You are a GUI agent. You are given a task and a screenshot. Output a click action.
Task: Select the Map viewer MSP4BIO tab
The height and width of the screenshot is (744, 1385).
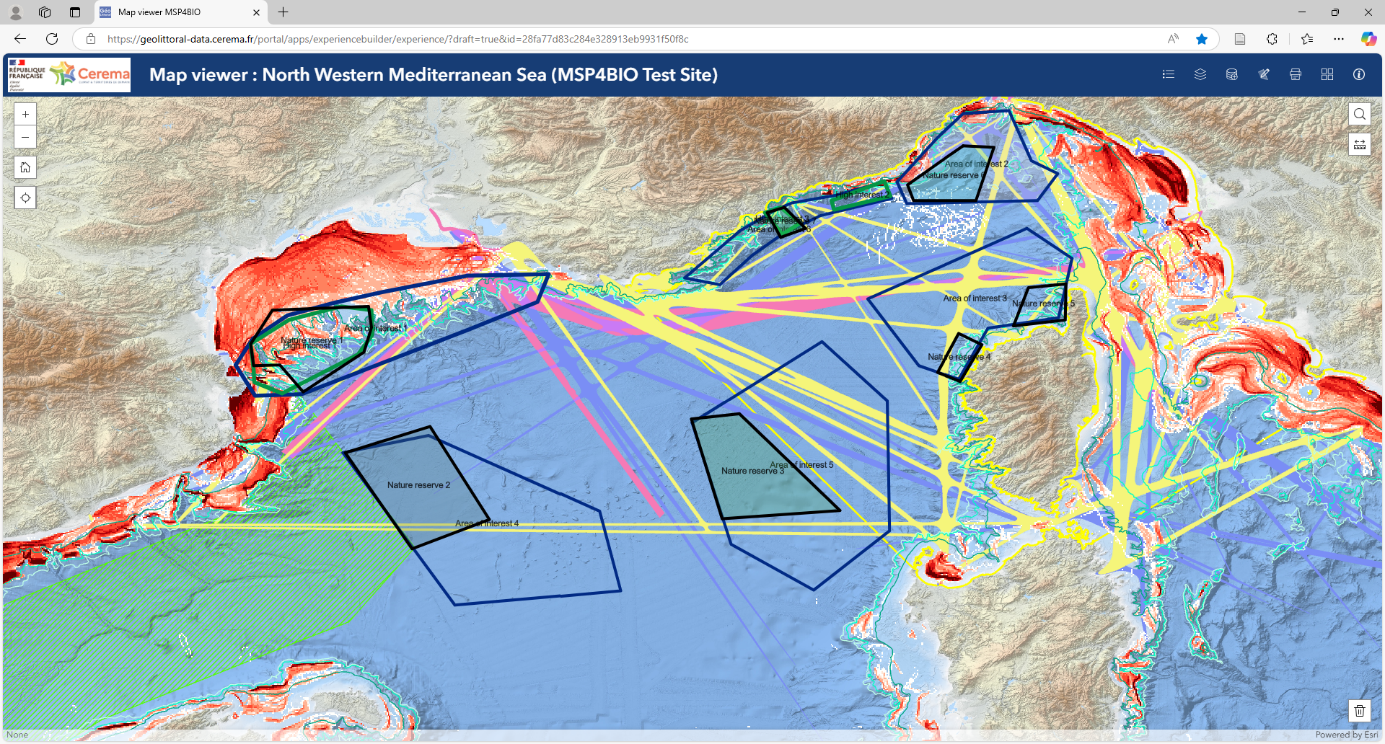click(x=180, y=12)
